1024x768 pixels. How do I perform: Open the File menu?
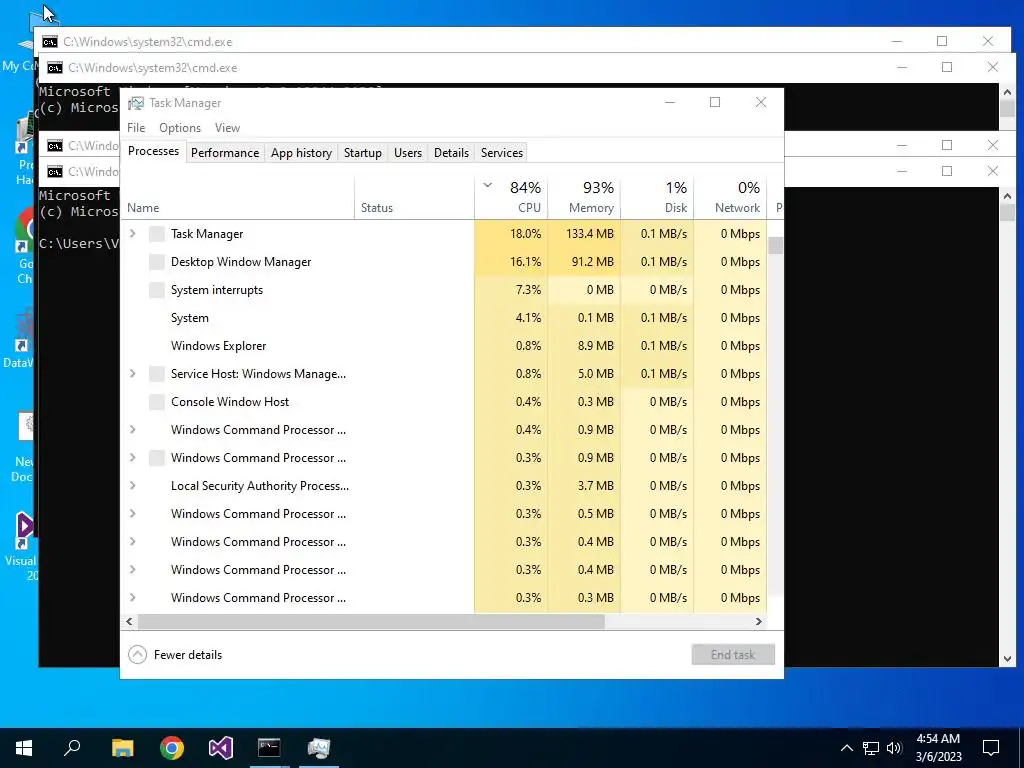136,128
